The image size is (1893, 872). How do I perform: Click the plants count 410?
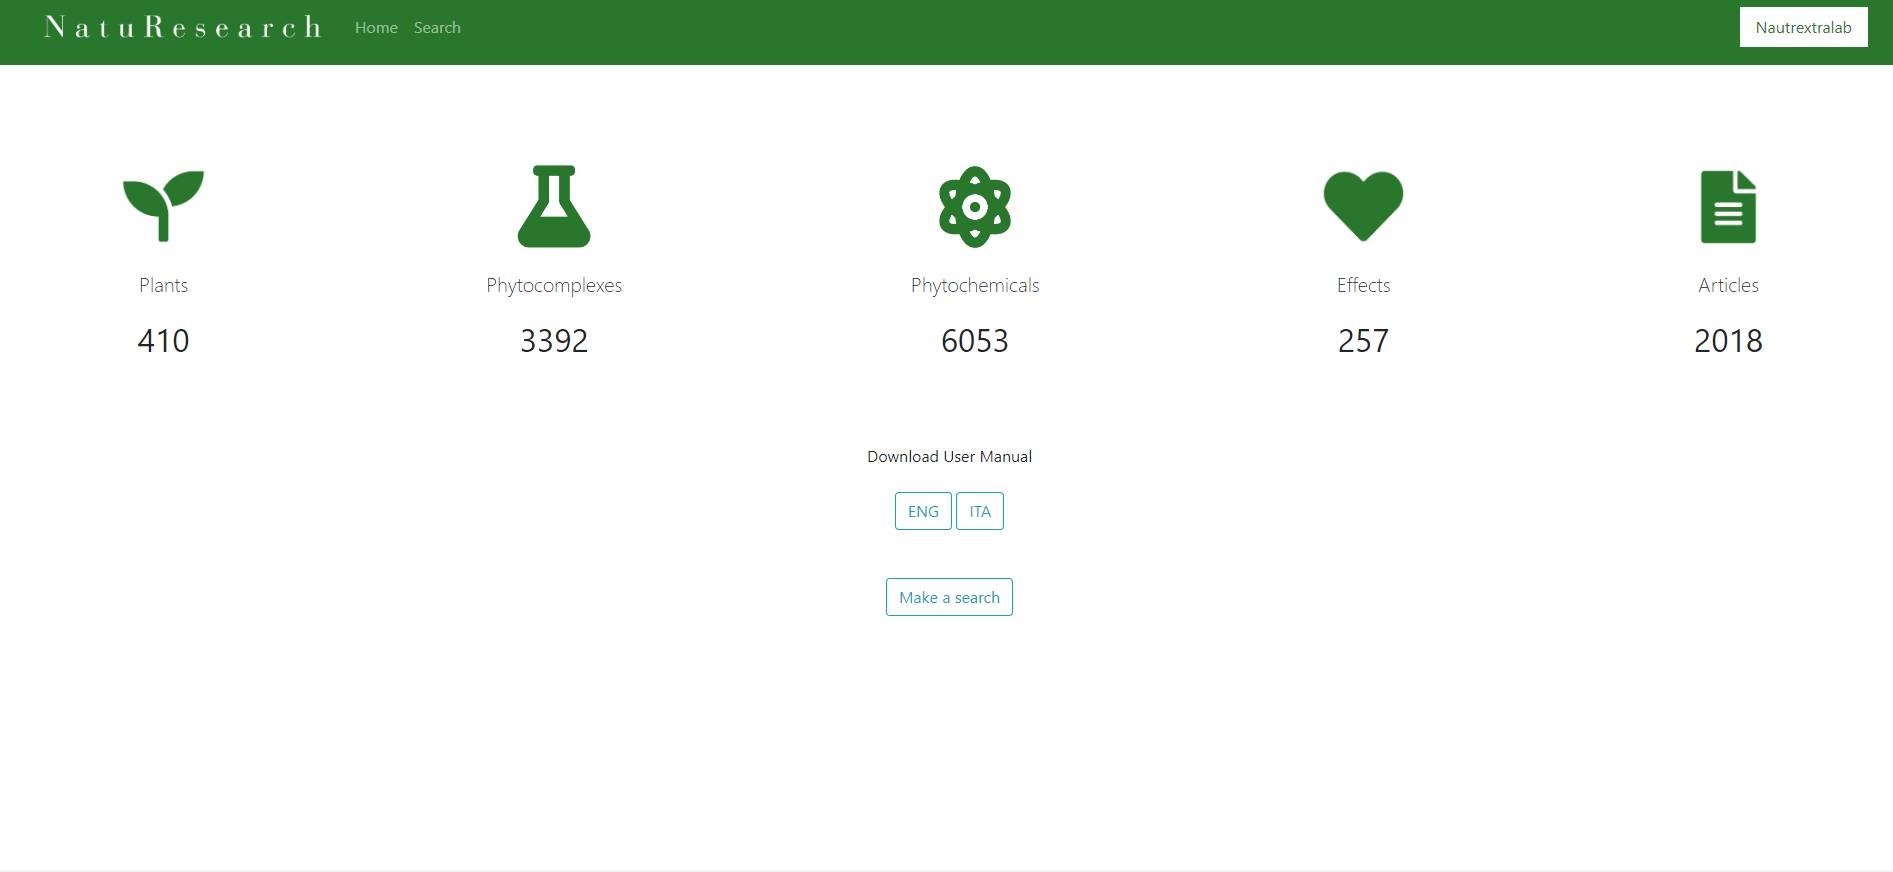click(163, 341)
